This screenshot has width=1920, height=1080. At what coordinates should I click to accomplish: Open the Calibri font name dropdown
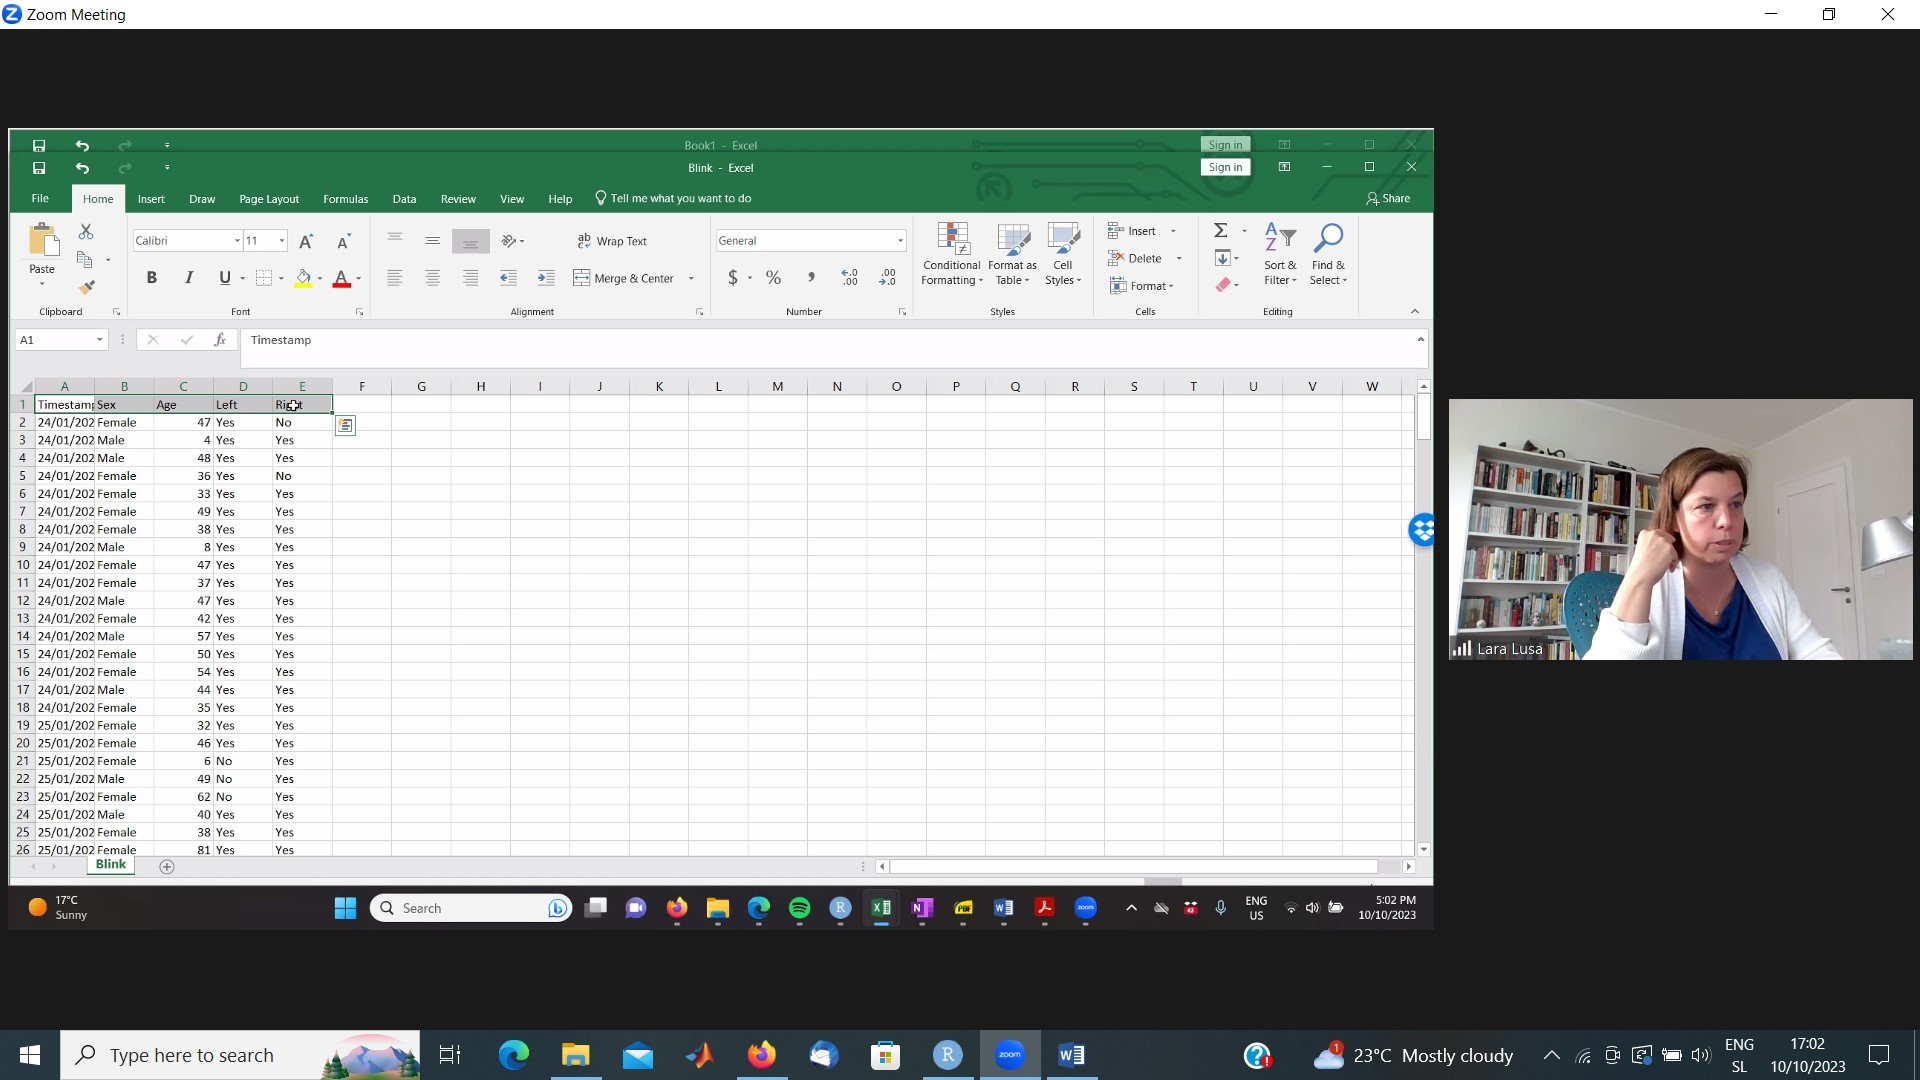(237, 241)
